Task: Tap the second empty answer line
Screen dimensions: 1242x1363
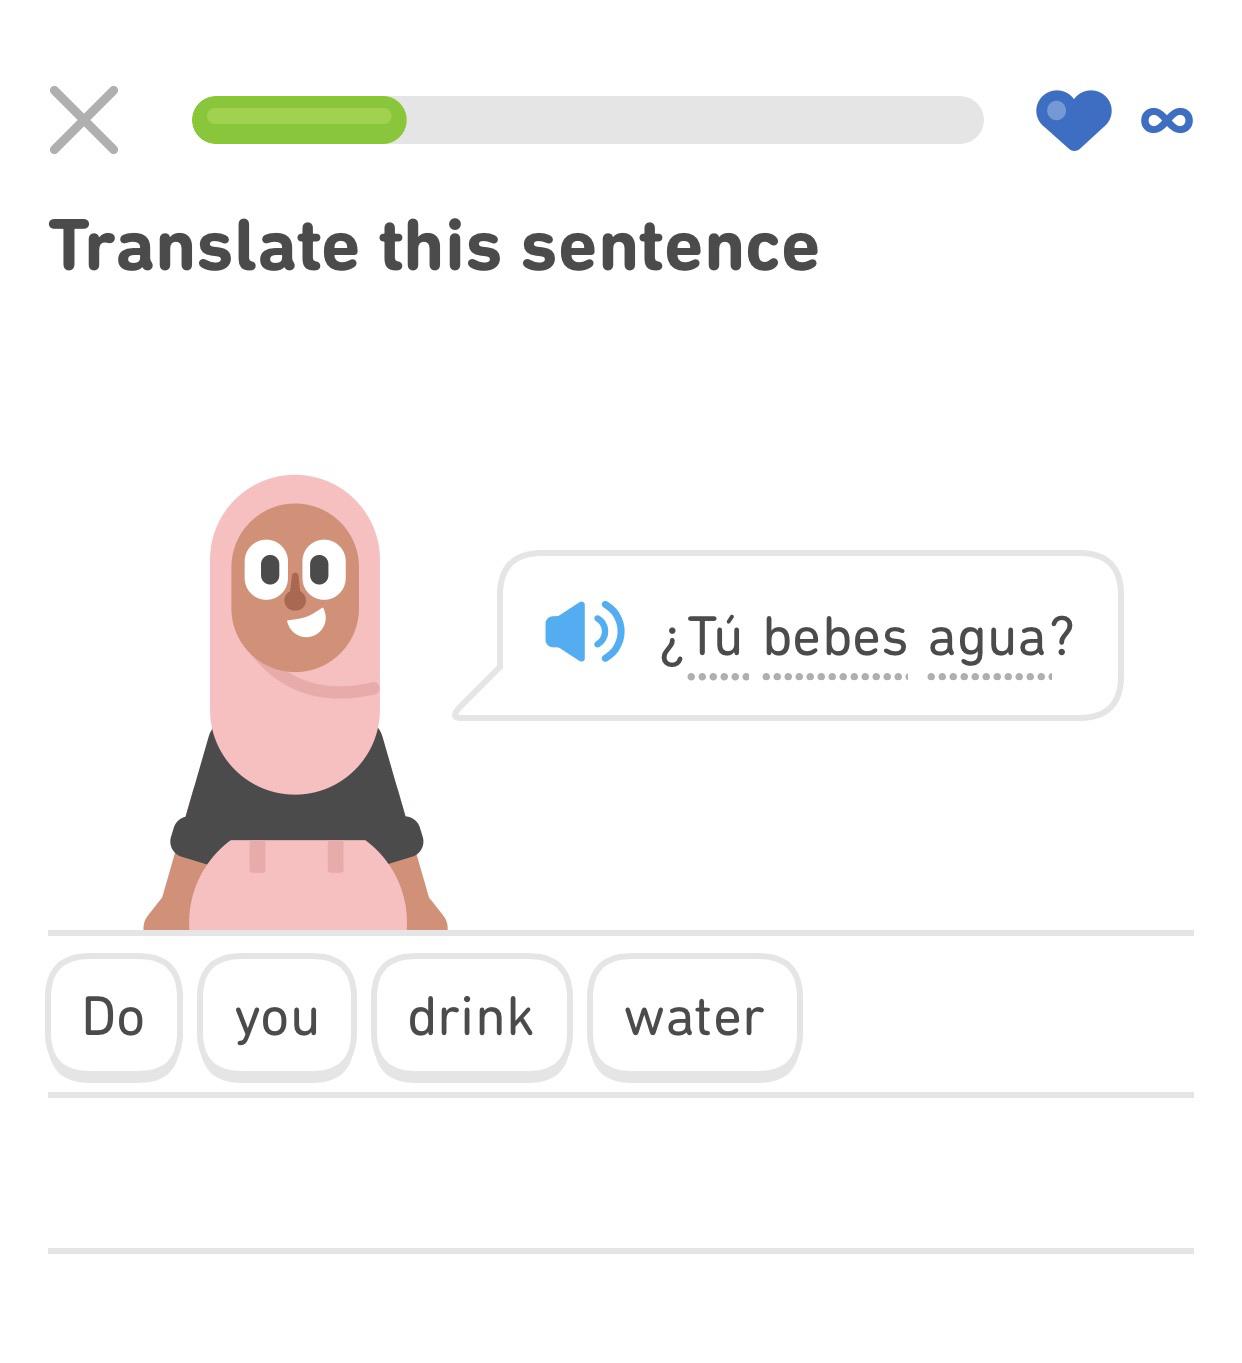Action: [x=620, y=1249]
